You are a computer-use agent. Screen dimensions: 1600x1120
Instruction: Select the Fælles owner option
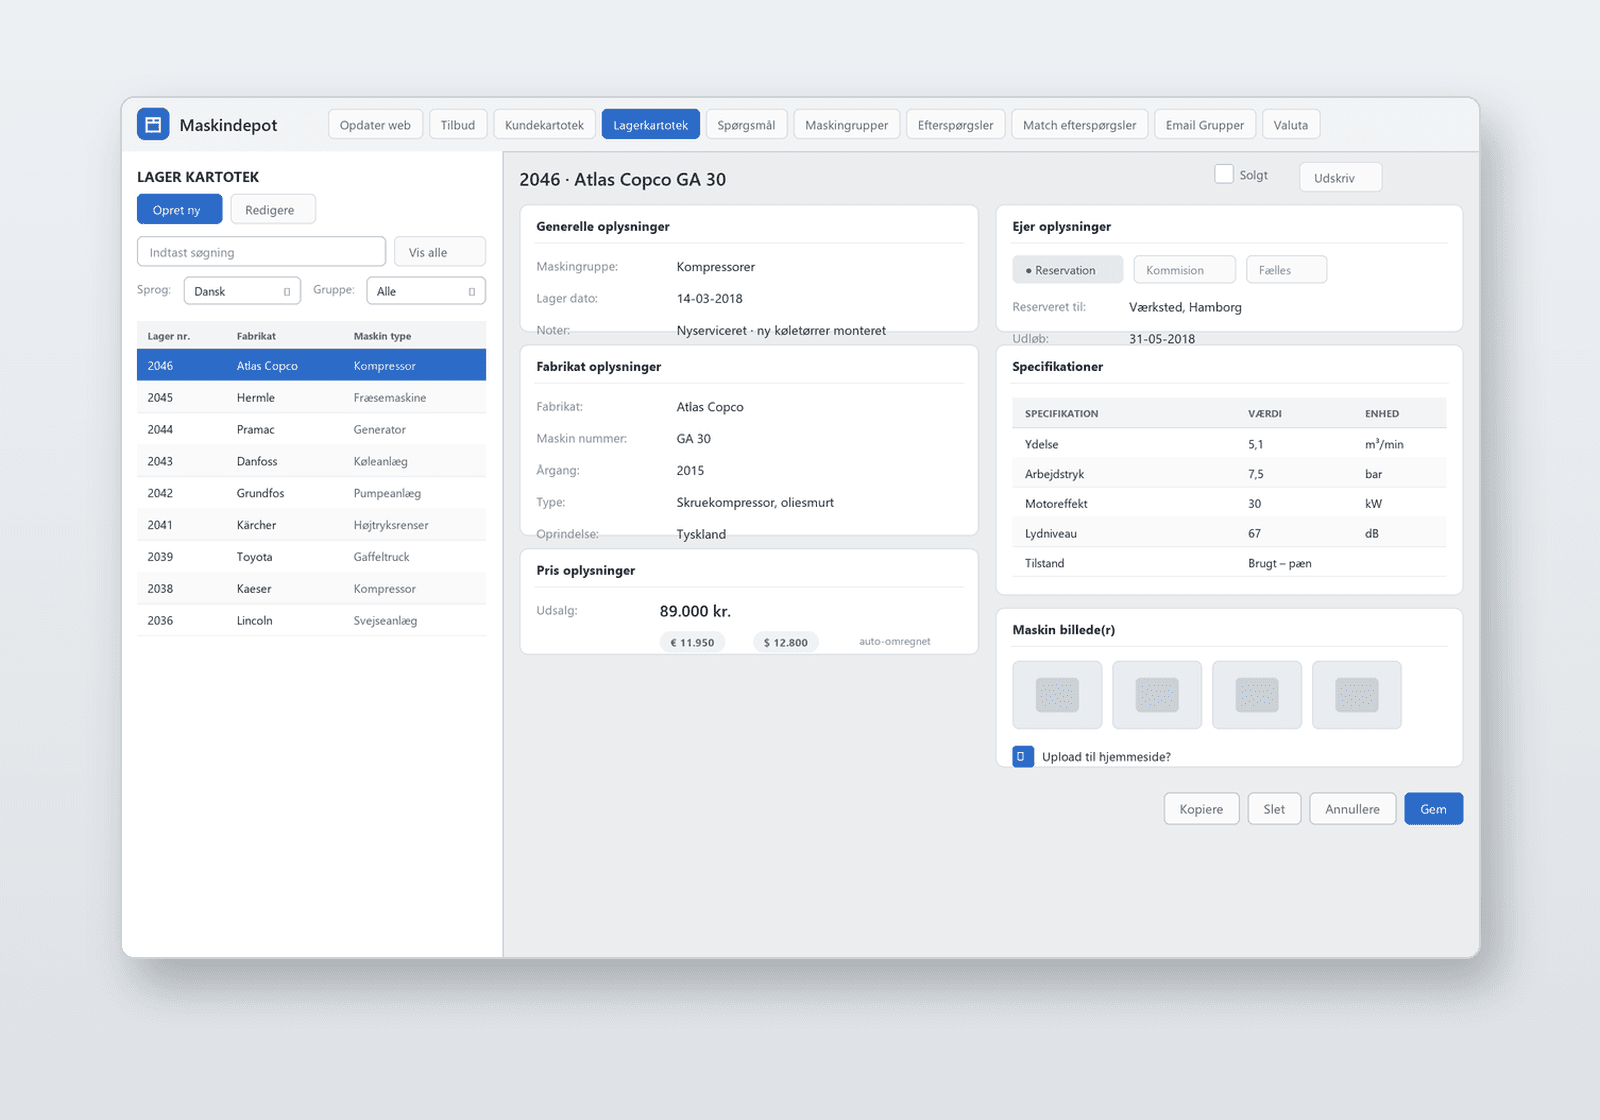[1286, 270]
